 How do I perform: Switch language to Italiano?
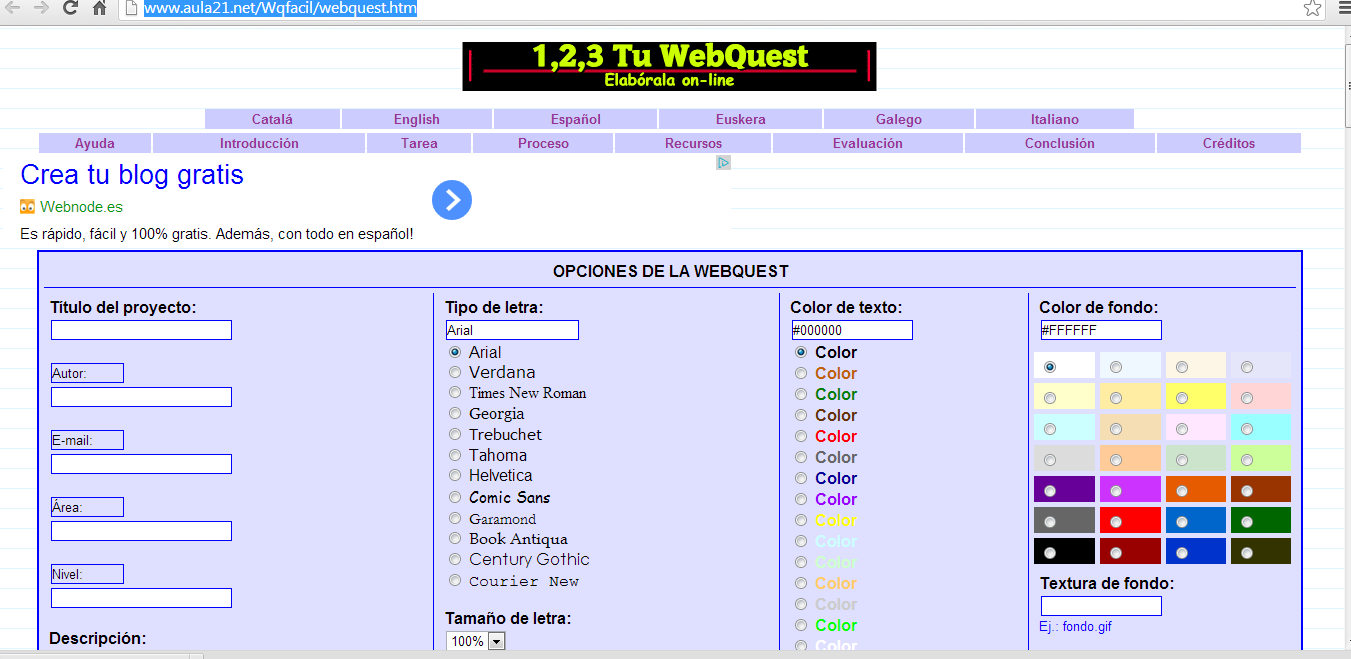(1055, 119)
